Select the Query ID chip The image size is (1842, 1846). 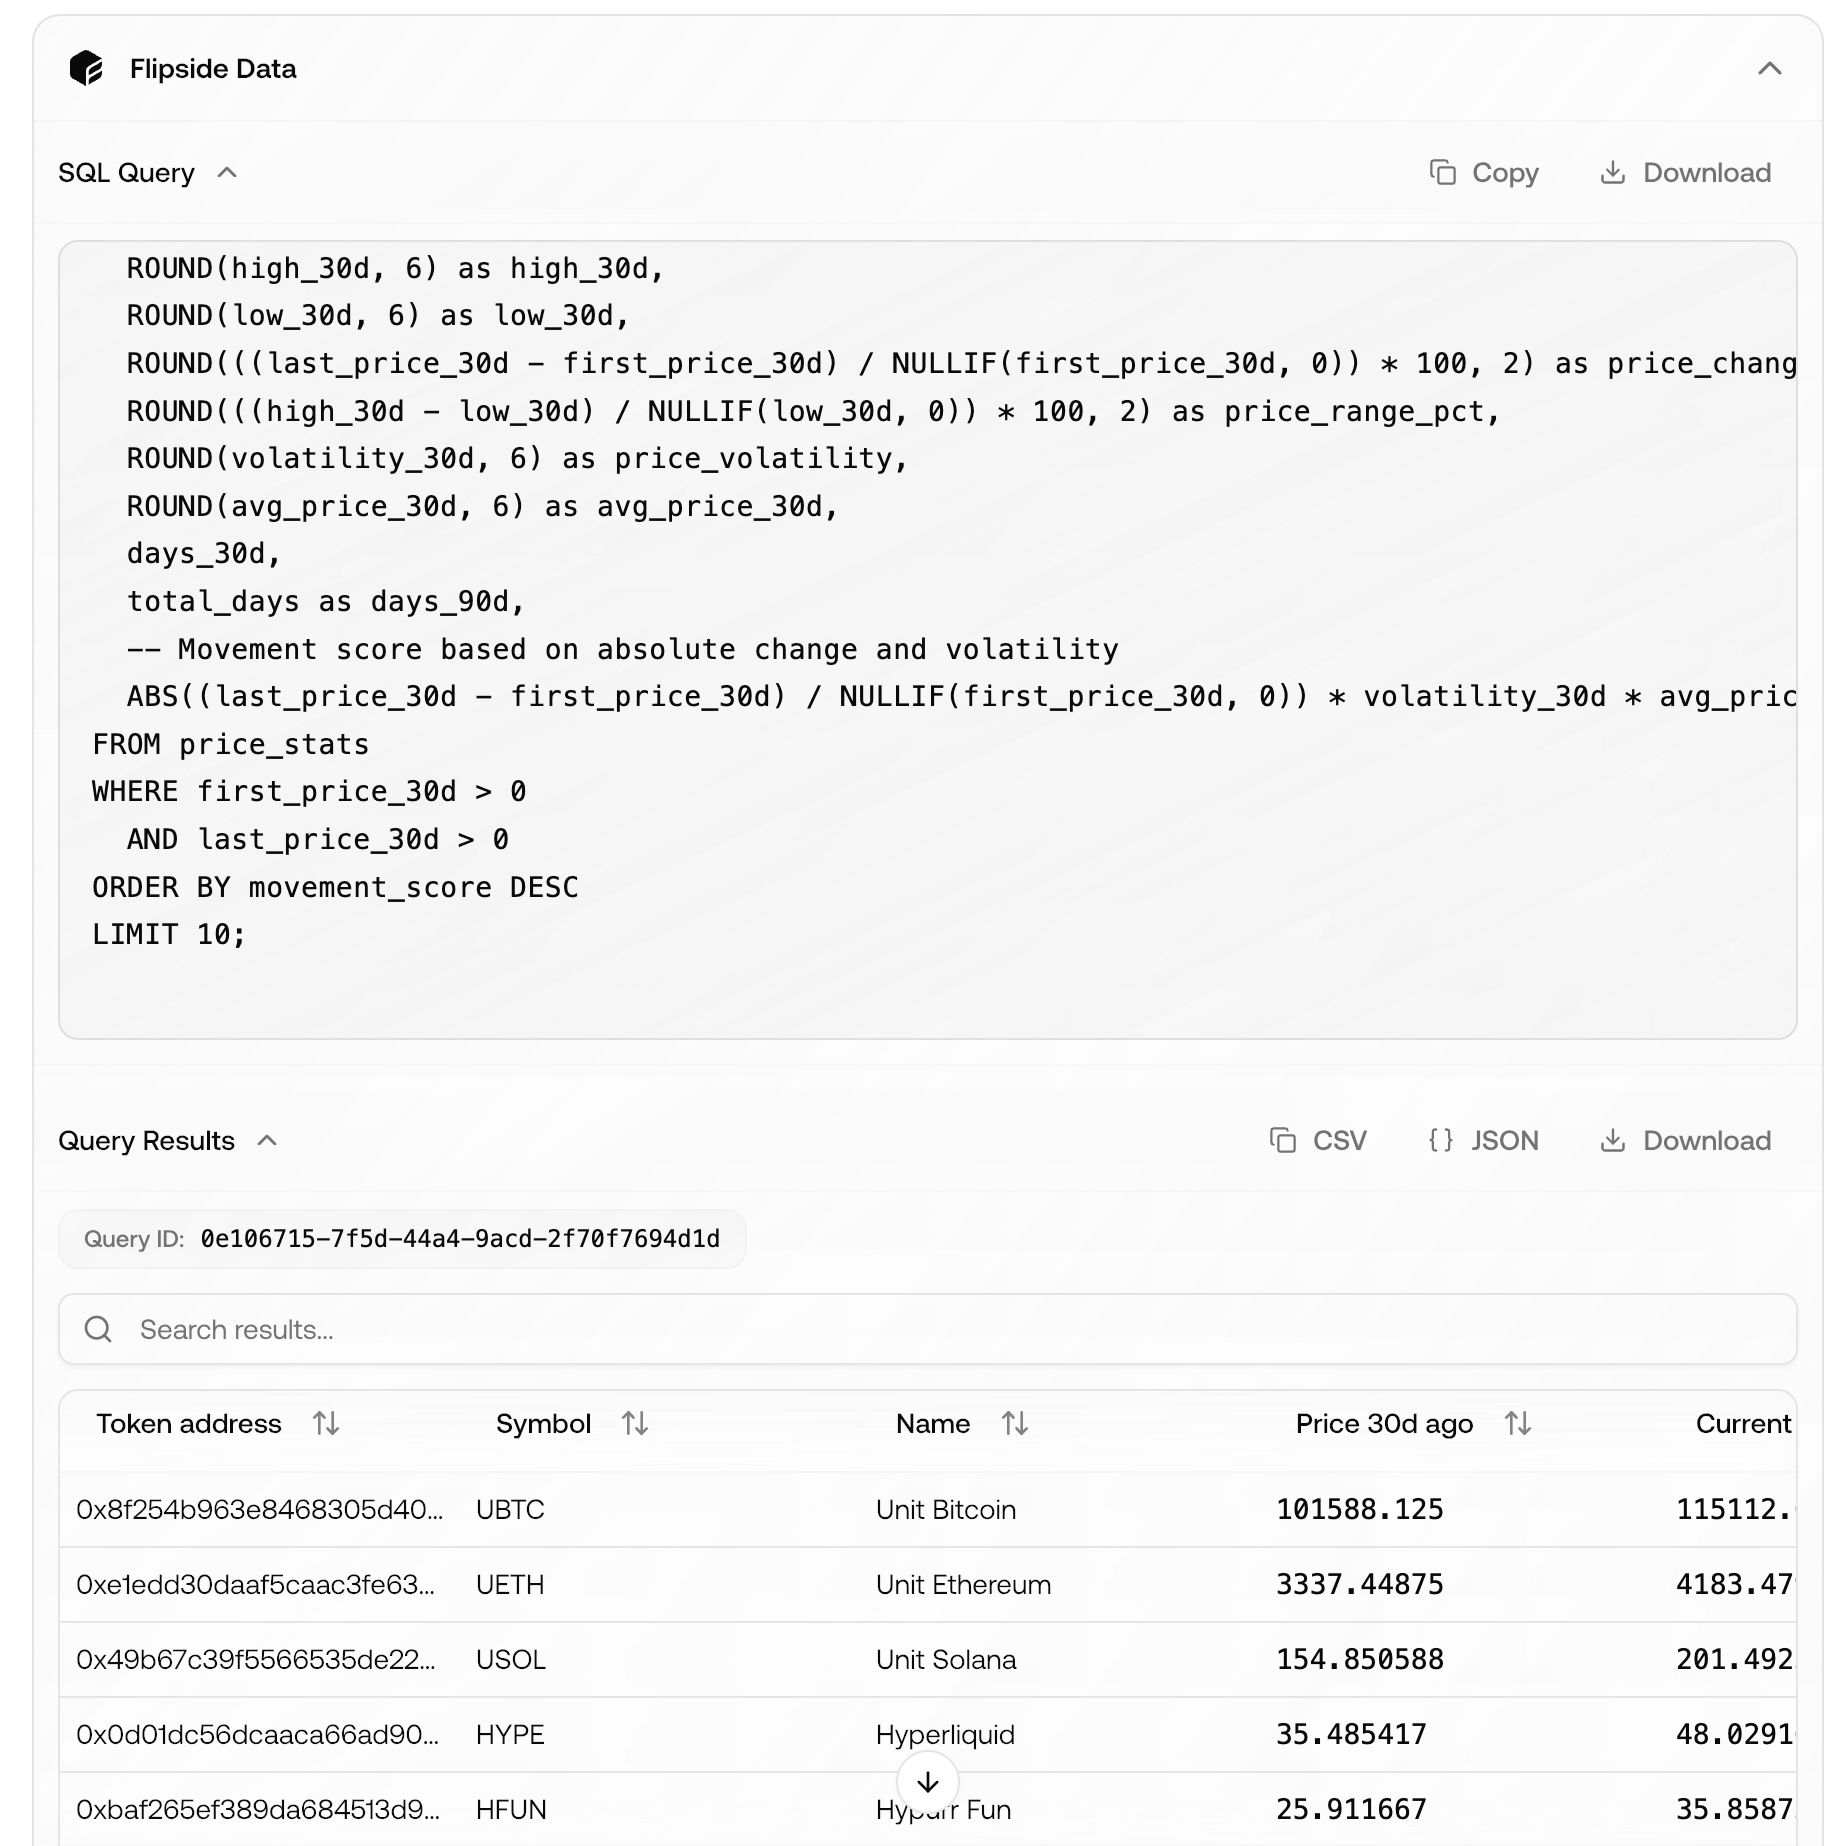click(x=400, y=1237)
